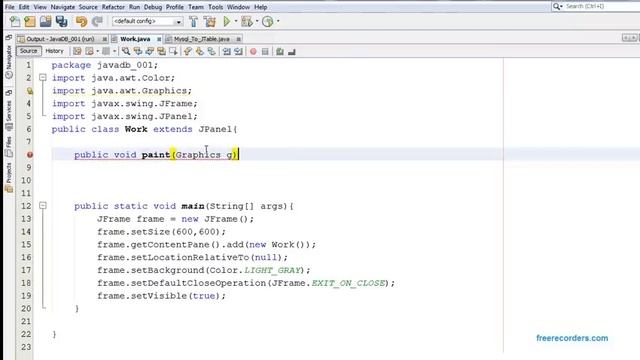Toggle bookmark on current line

(x=211, y=51)
